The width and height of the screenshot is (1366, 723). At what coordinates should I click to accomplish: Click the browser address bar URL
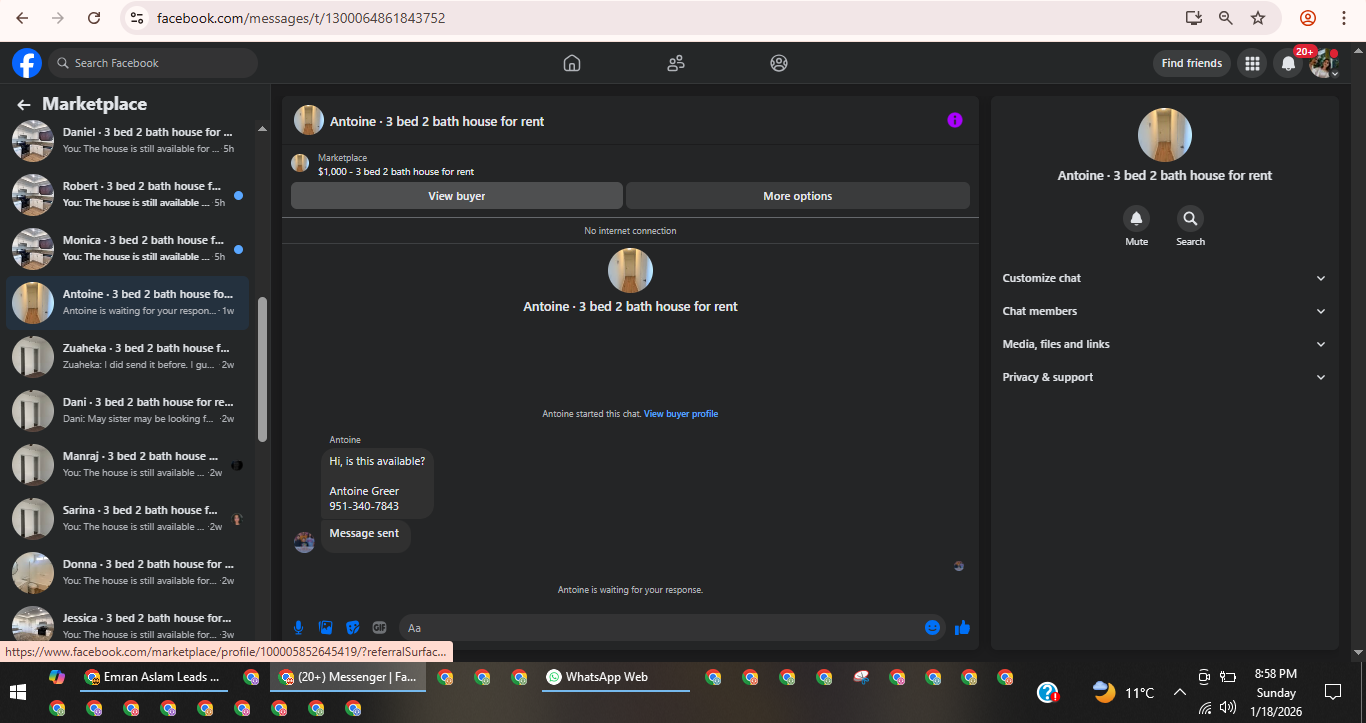click(x=301, y=18)
